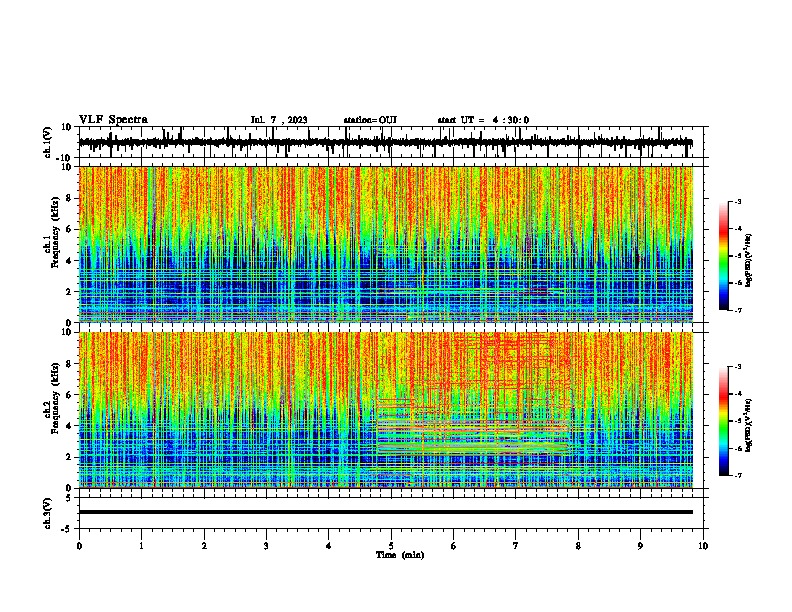Click the time axis tick label "5"

(391, 546)
